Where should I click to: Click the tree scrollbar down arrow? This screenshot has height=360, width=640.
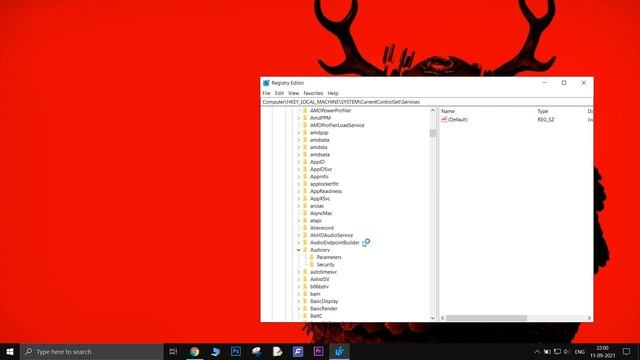point(433,318)
